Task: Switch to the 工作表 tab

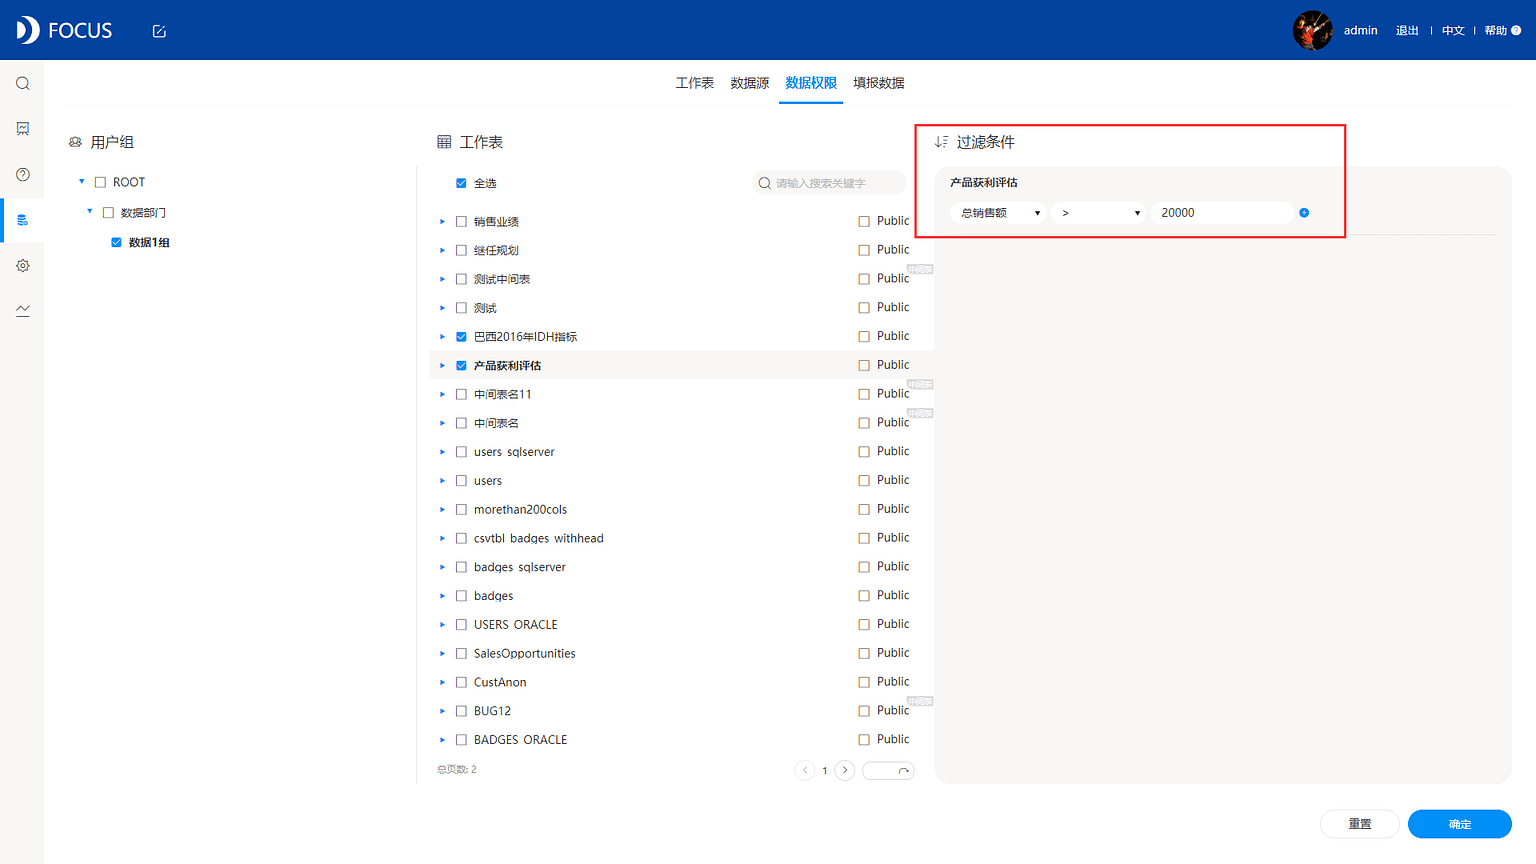Action: tap(694, 83)
